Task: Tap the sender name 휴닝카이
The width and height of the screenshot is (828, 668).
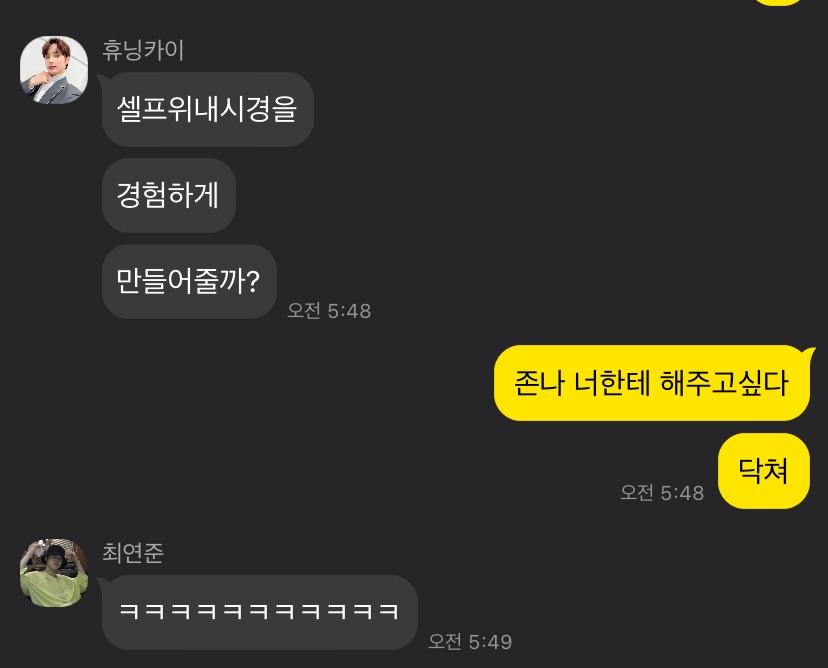Action: 143,51
